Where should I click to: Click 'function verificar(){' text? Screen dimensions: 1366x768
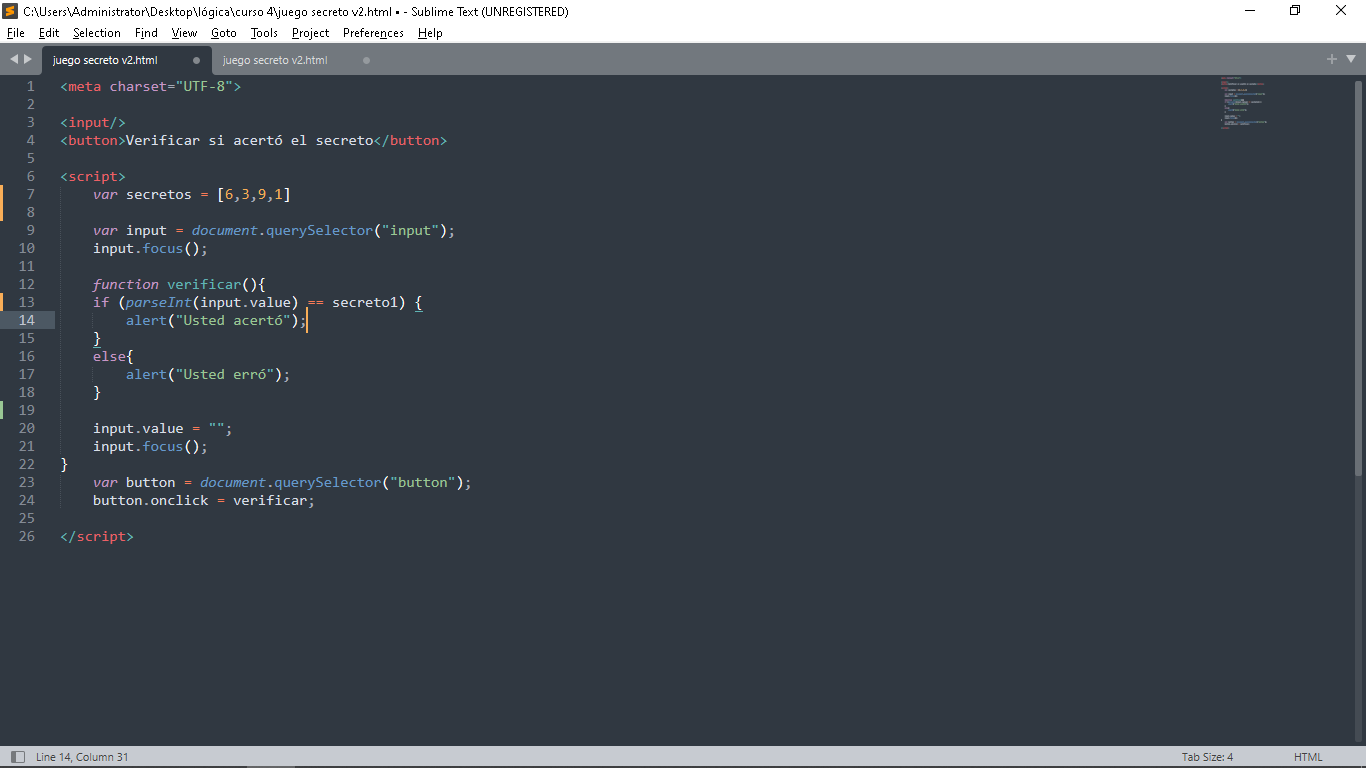[179, 284]
